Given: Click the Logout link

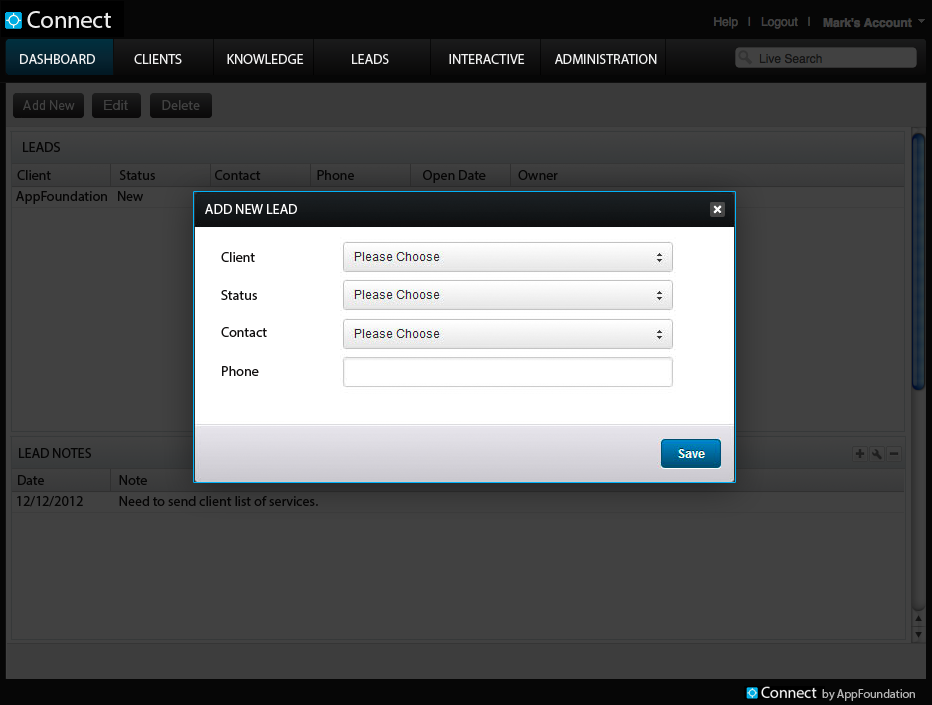Looking at the screenshot, I should point(779,22).
